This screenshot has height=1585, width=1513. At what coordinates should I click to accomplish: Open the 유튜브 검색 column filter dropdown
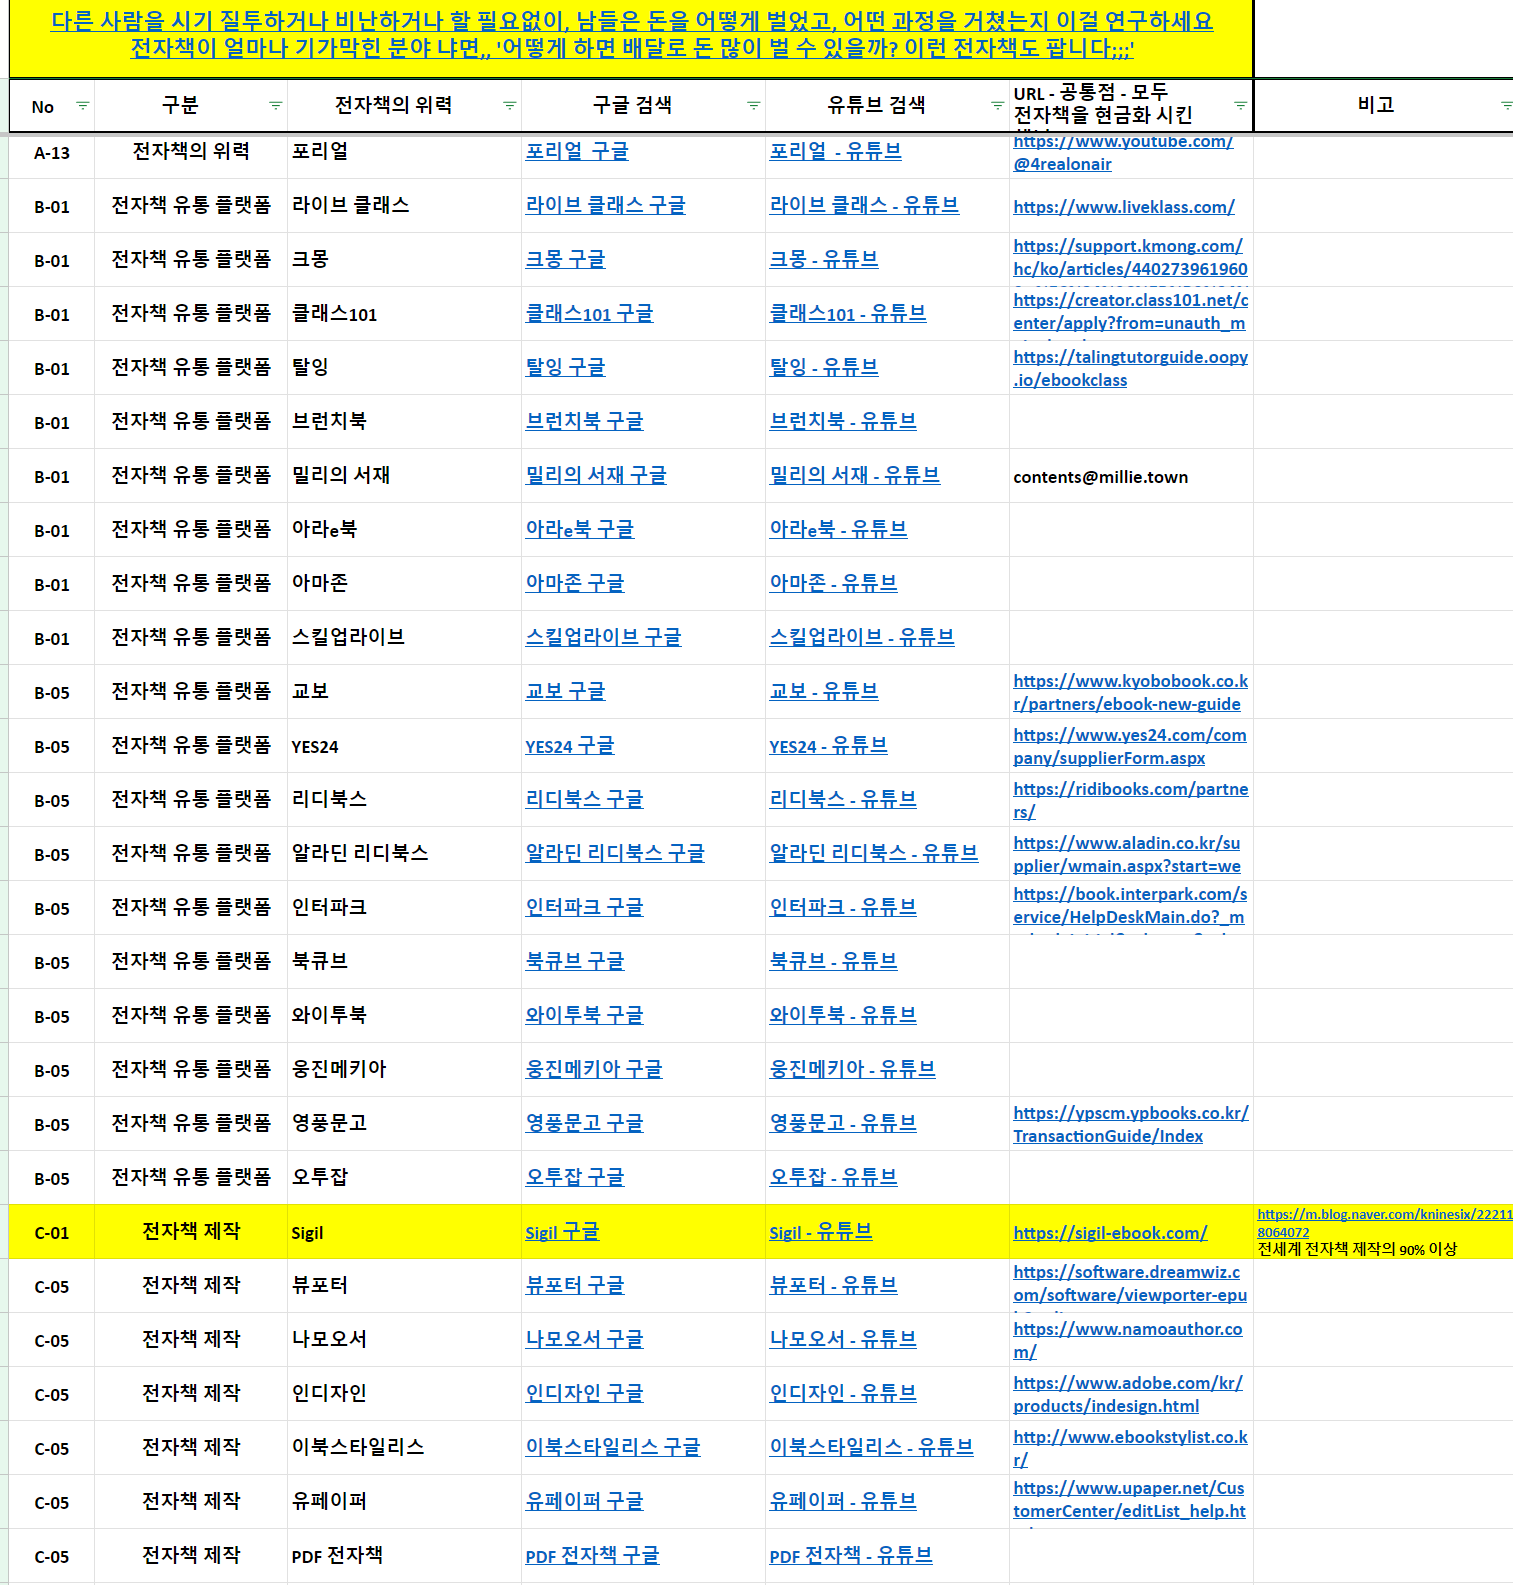coord(997,105)
